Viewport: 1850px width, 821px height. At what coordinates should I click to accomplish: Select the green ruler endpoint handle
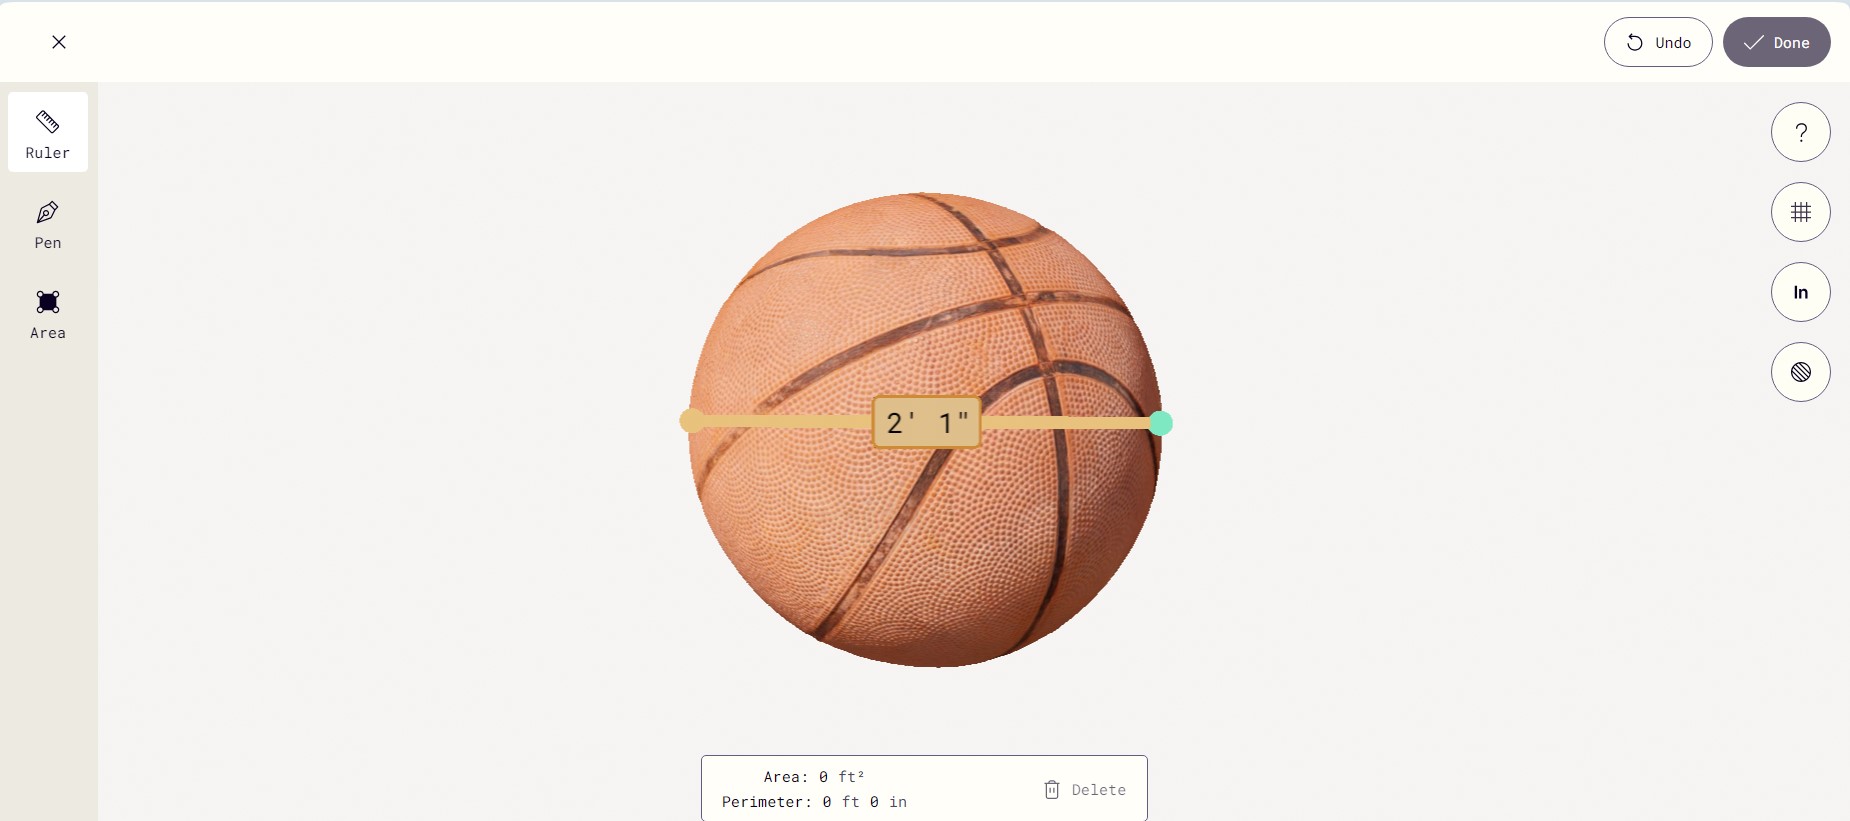point(1160,423)
